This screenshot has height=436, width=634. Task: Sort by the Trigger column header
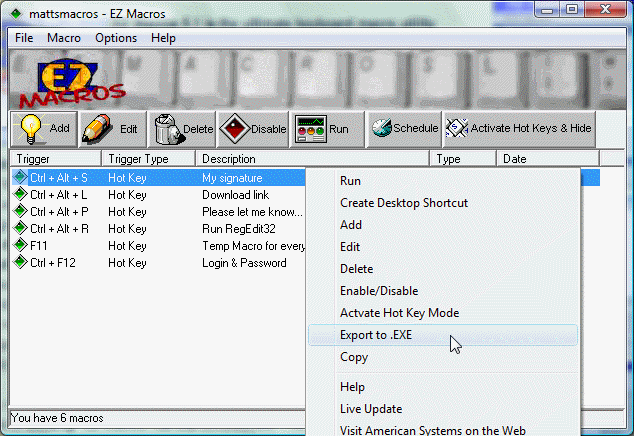pyautogui.click(x=55, y=159)
